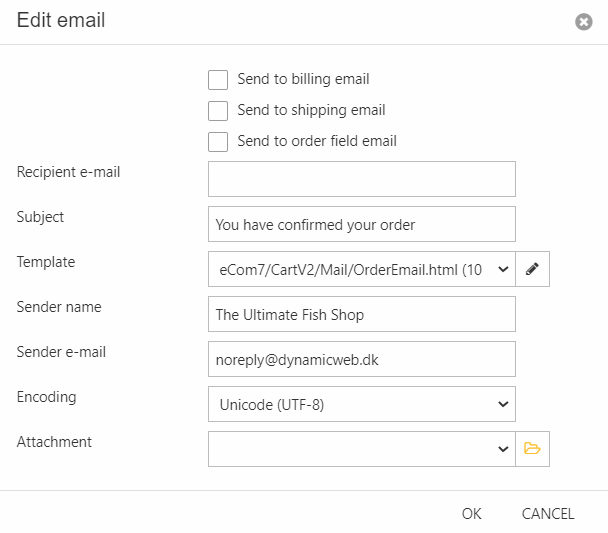
Task: Click the Sender e-mail field
Action: pos(361,359)
